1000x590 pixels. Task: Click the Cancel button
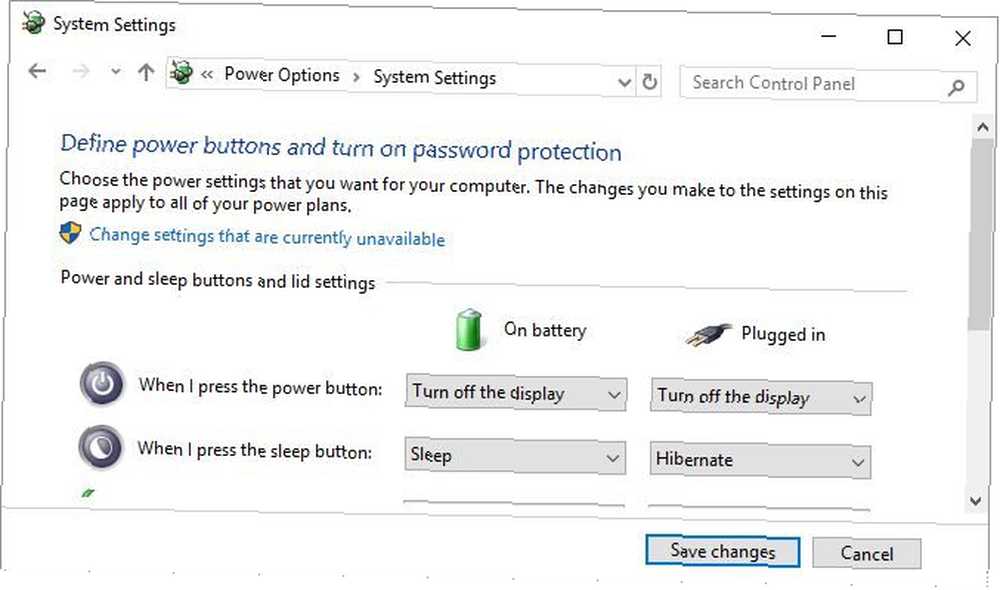pos(866,553)
